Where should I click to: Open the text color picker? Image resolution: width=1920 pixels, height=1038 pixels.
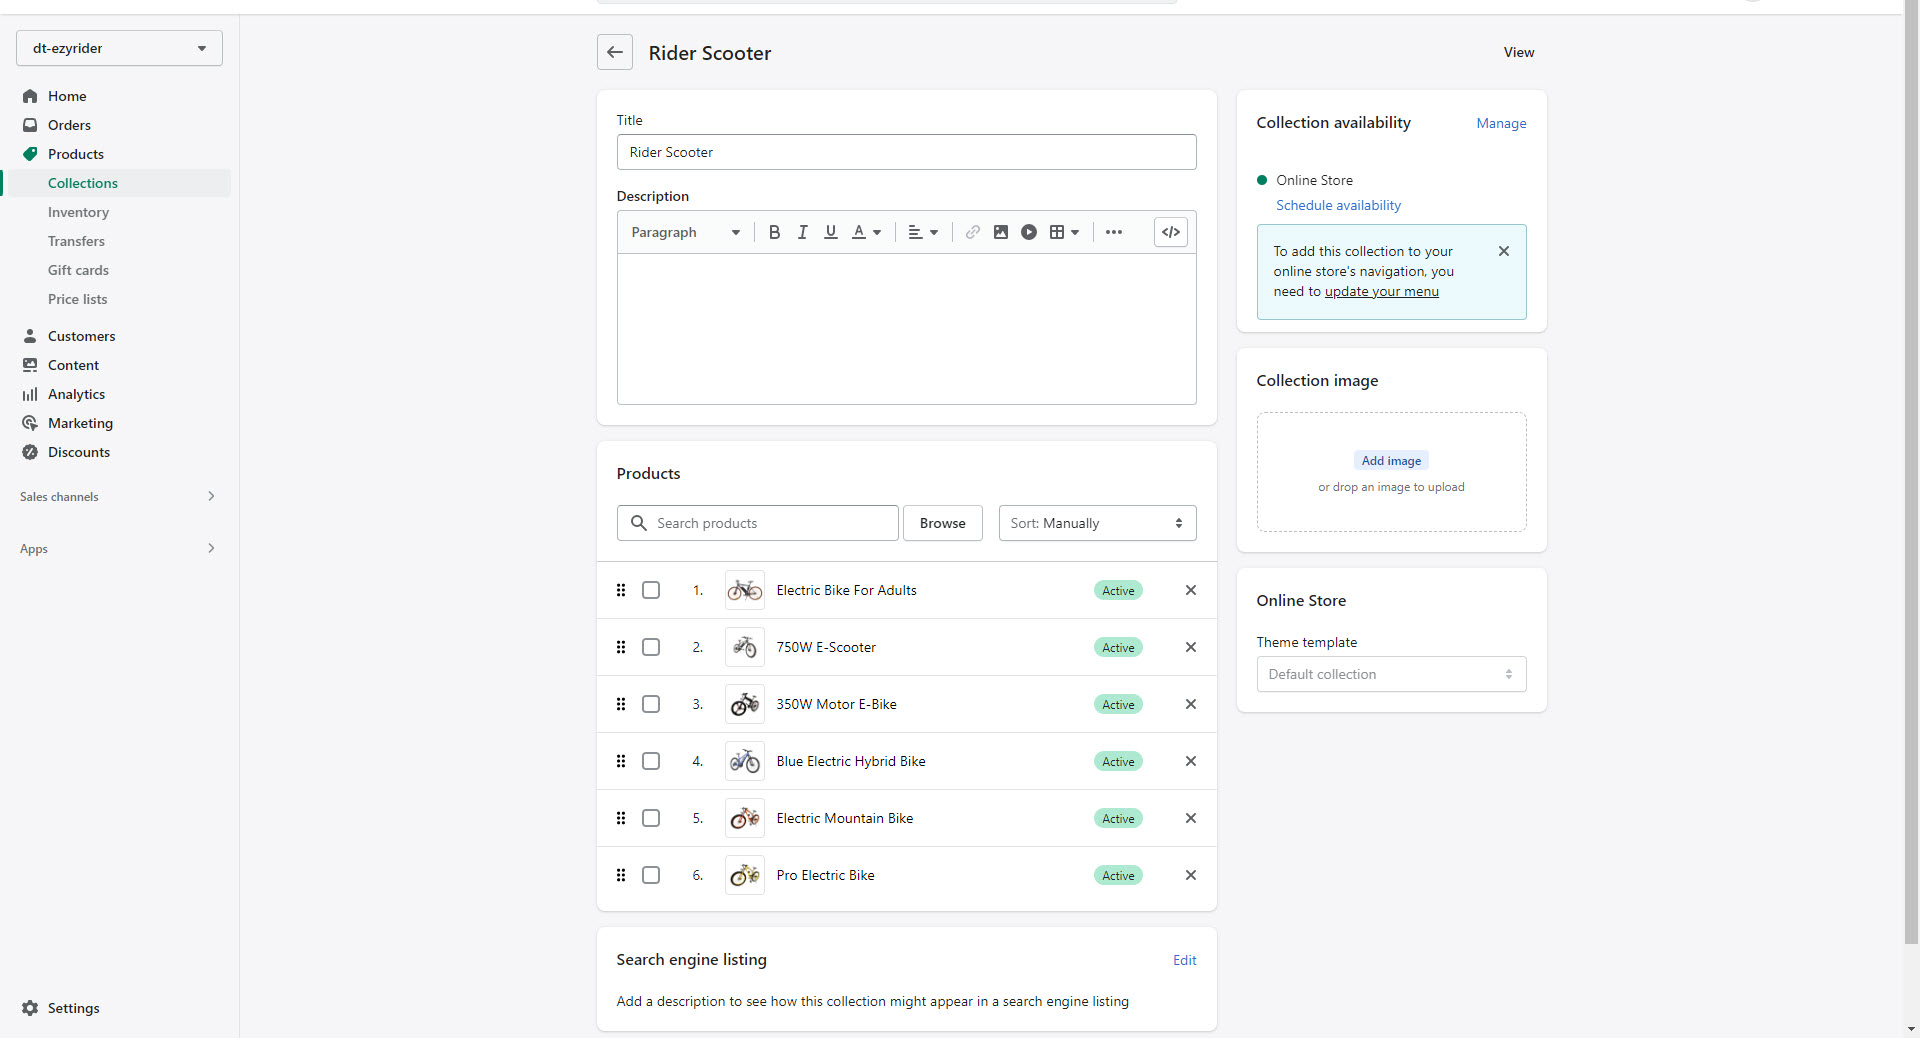865,232
